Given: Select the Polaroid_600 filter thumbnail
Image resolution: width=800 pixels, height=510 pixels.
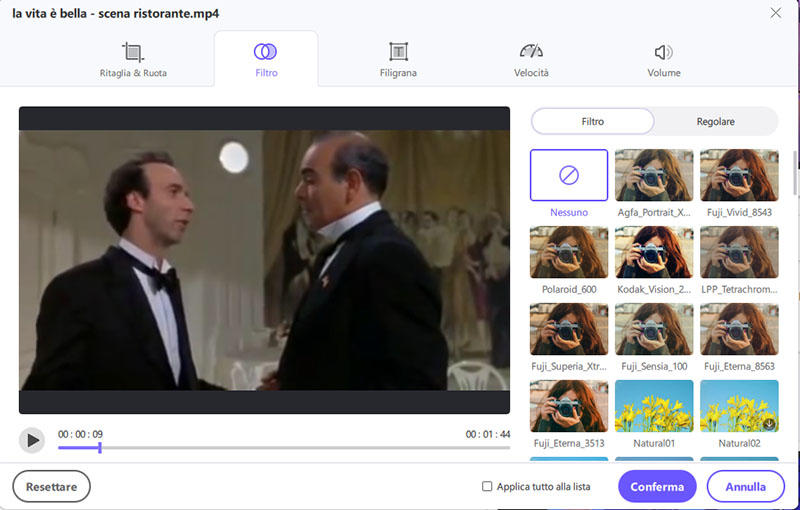Looking at the screenshot, I should click(569, 252).
